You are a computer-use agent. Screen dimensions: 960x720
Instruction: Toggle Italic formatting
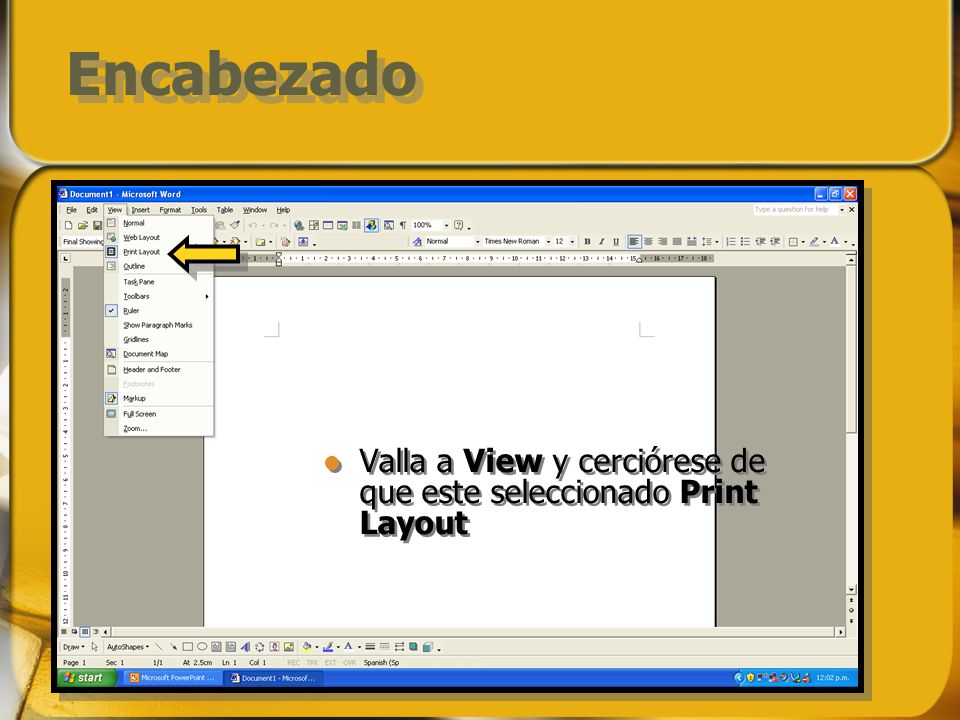[x=601, y=242]
